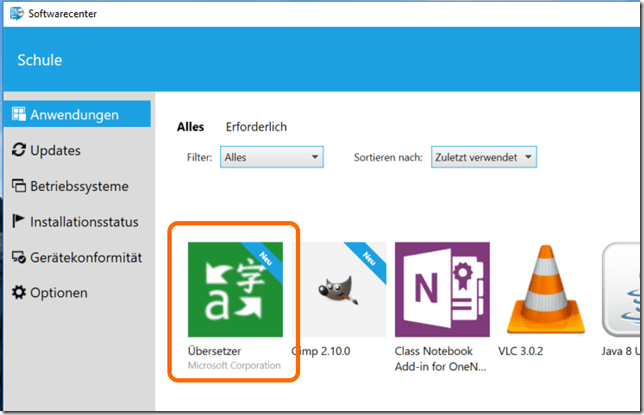
Task: Click the Installationsstatus flag icon
Action: [18, 222]
